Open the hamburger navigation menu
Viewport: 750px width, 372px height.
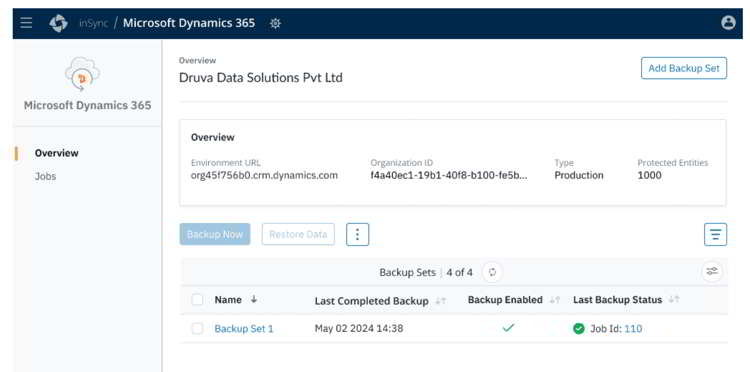pyautogui.click(x=26, y=23)
